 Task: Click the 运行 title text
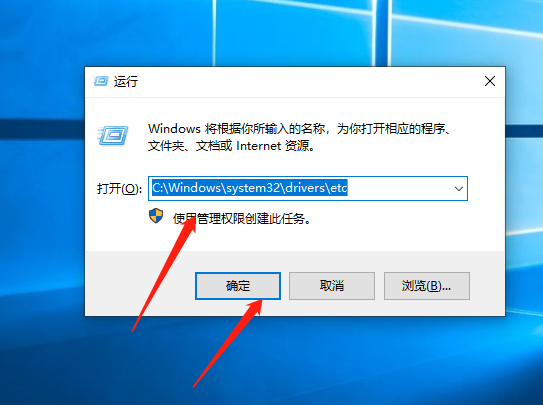pyautogui.click(x=126, y=82)
